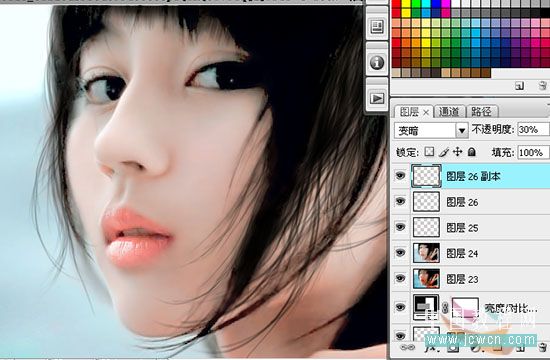Toggle lock transparent pixels icon
The width and height of the screenshot is (550, 360).
[429, 152]
